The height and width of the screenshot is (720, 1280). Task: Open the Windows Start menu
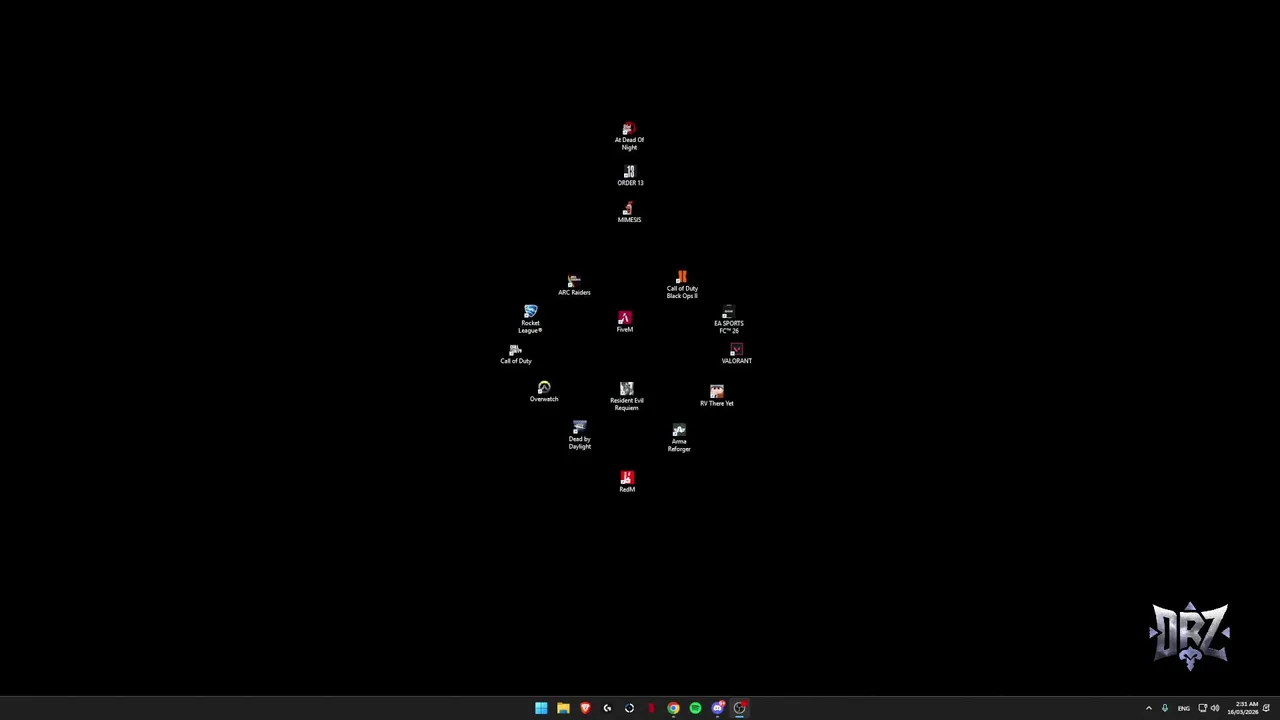[541, 708]
